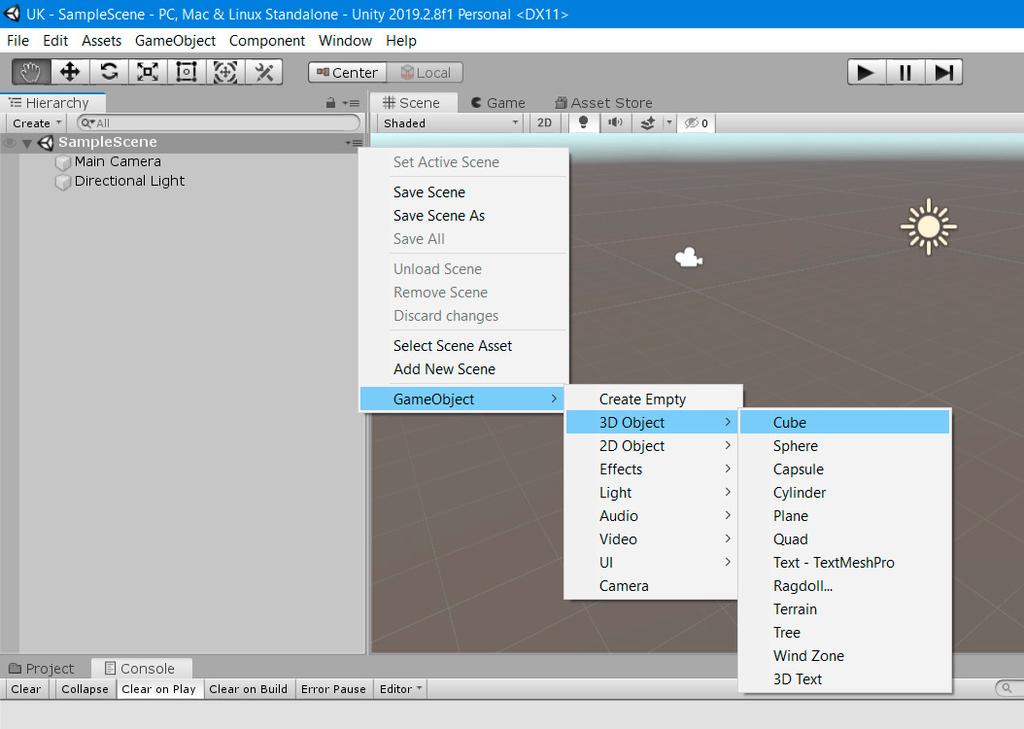Click the sun light gizmo in scene

pyautogui.click(x=928, y=227)
